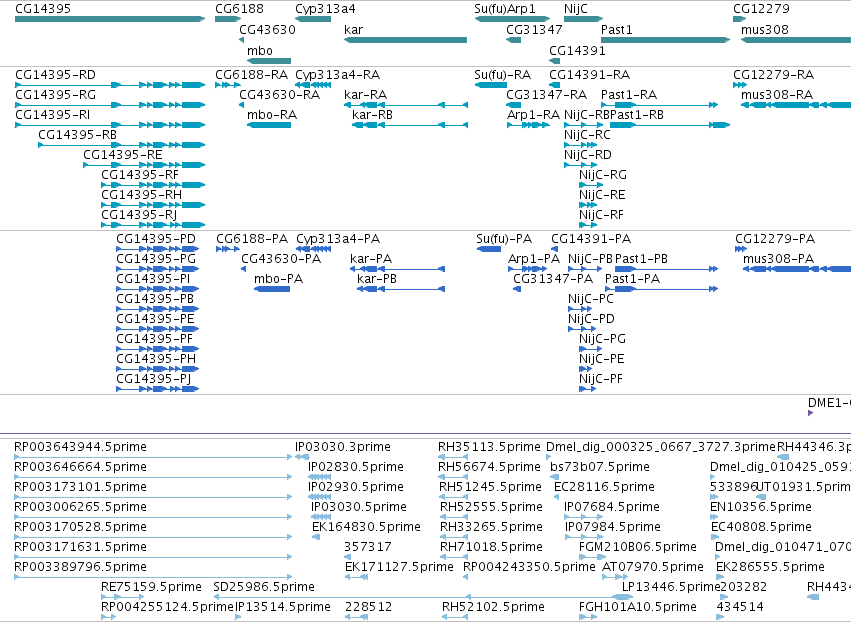Click the CG6188-PA protein label
The height and width of the screenshot is (622, 851).
click(x=252, y=239)
